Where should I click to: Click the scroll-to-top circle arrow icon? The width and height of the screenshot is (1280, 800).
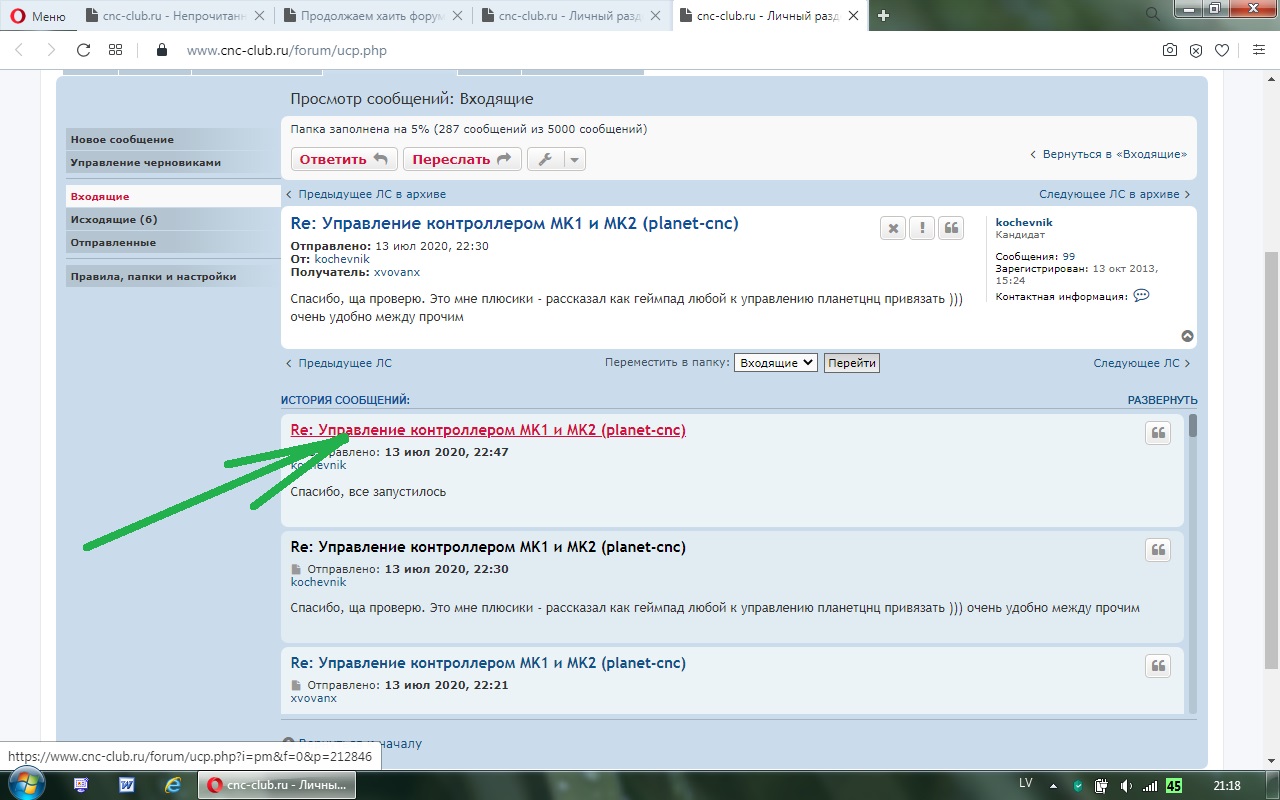pyautogui.click(x=1187, y=337)
